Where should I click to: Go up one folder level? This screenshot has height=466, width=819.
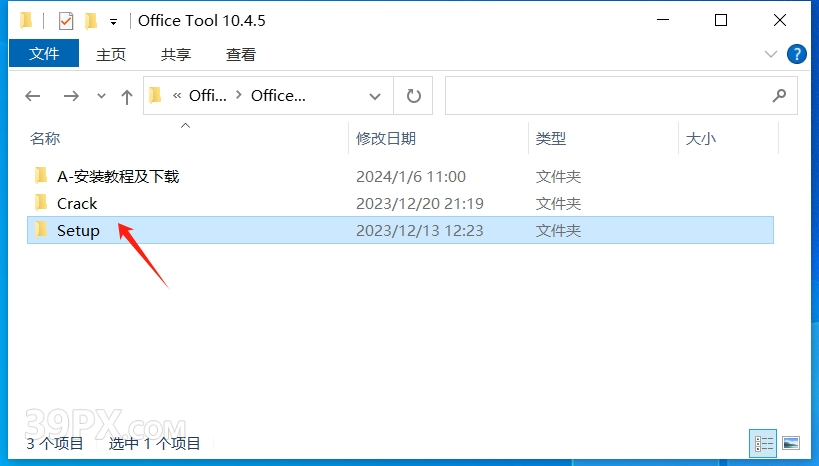(x=126, y=96)
